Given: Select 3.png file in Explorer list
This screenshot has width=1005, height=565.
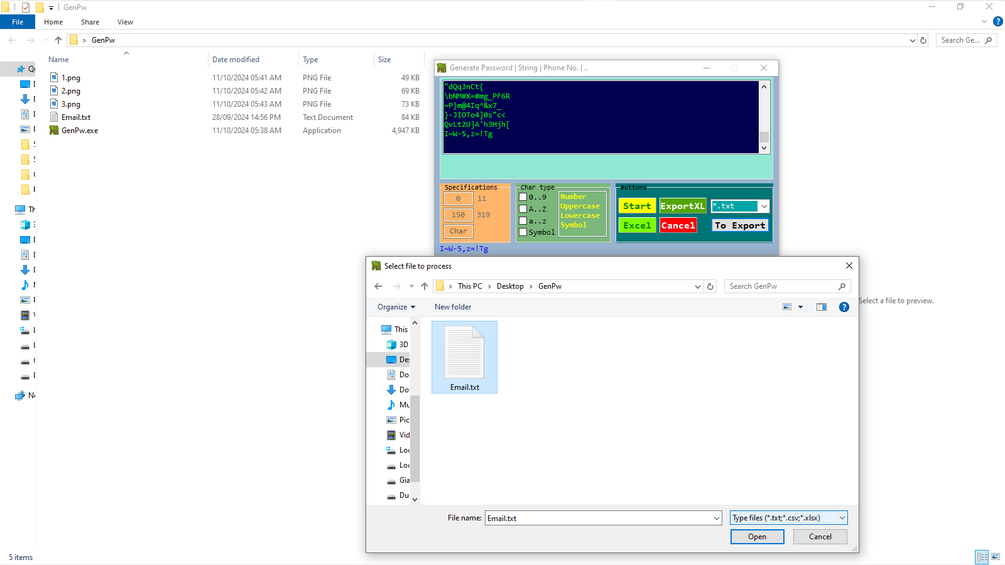Looking at the screenshot, I should click(x=71, y=104).
